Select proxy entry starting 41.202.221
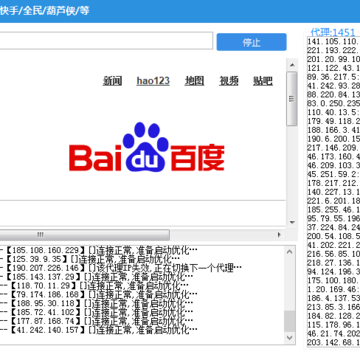 [333, 245]
